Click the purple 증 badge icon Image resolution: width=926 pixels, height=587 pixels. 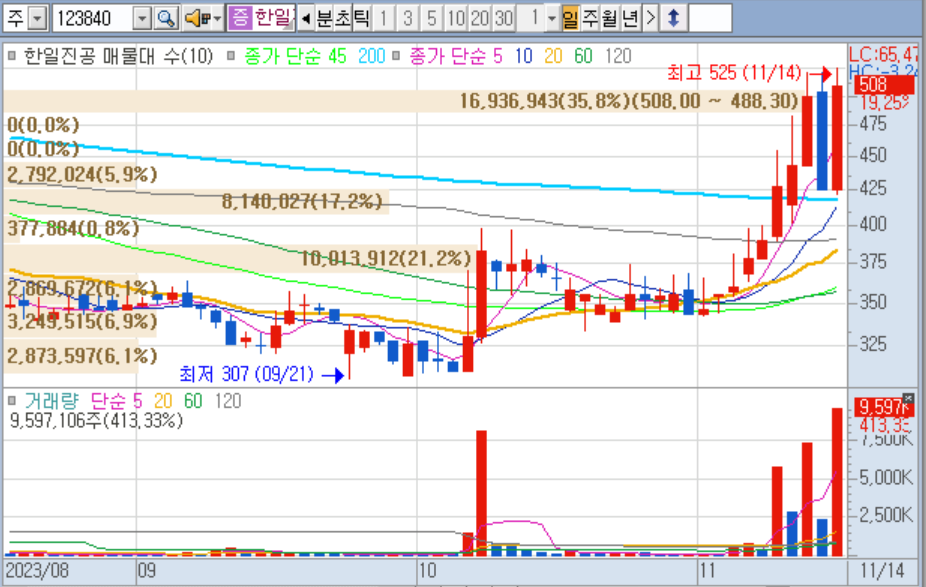[x=240, y=18]
